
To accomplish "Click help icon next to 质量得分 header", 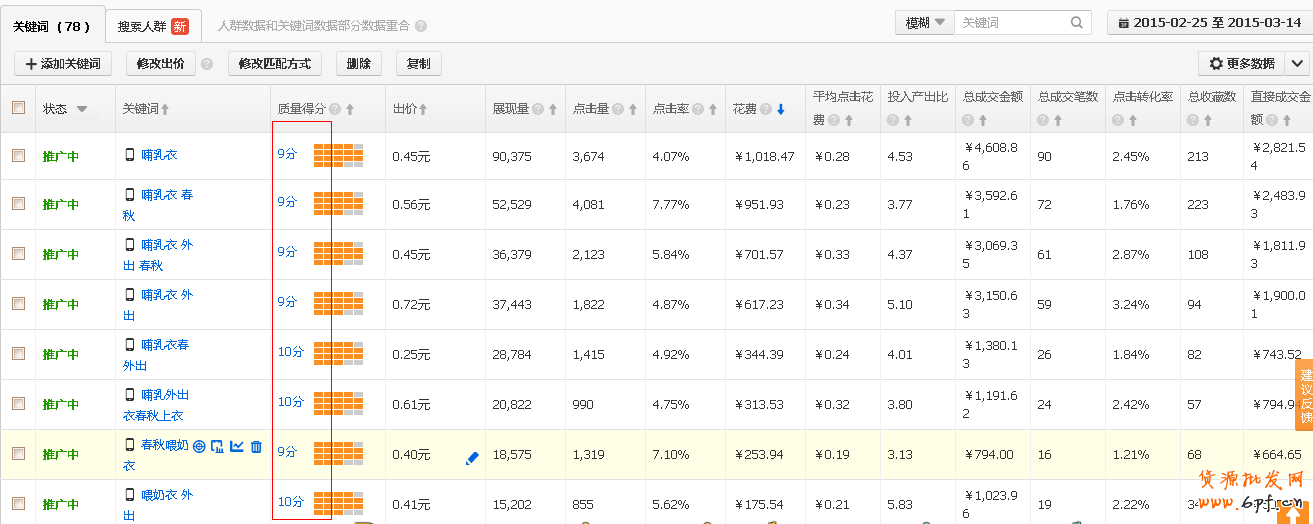I will coord(335,109).
